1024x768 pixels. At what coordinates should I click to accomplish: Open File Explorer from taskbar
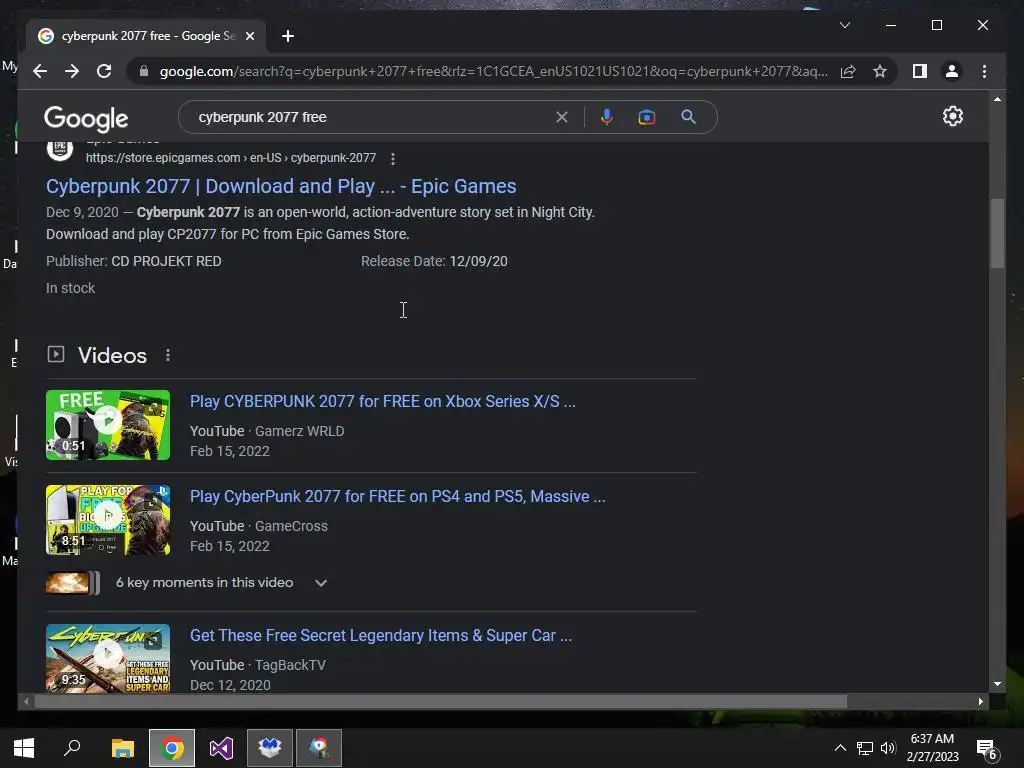pyautogui.click(x=122, y=748)
